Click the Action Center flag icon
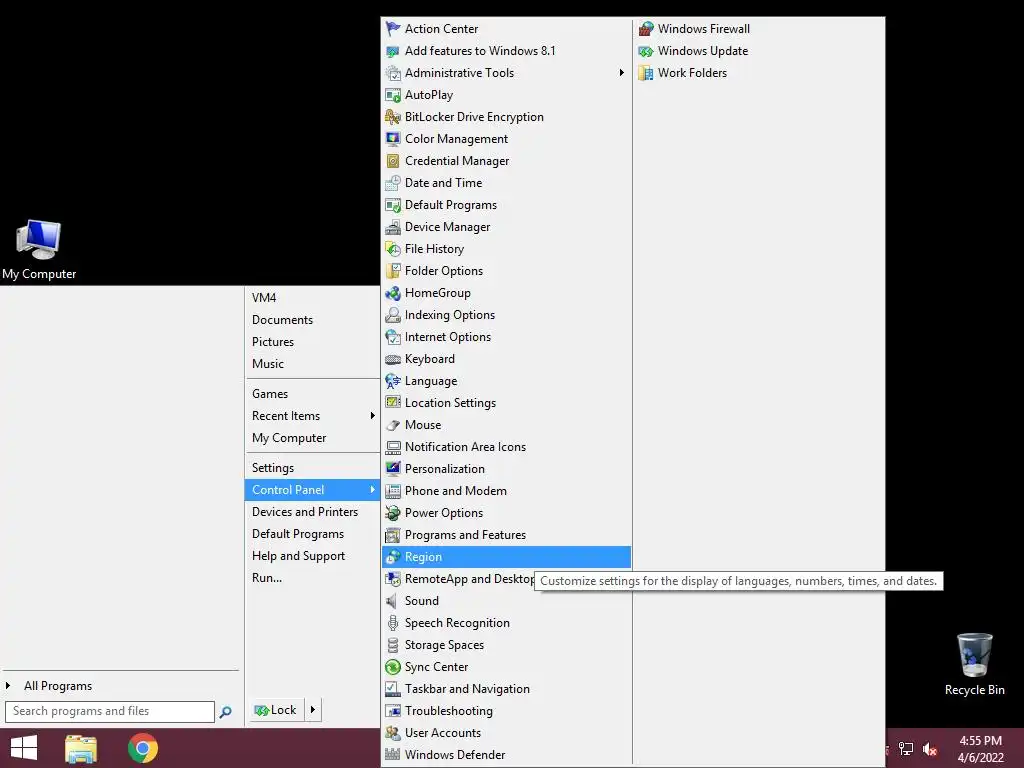1024x768 pixels. point(392,29)
